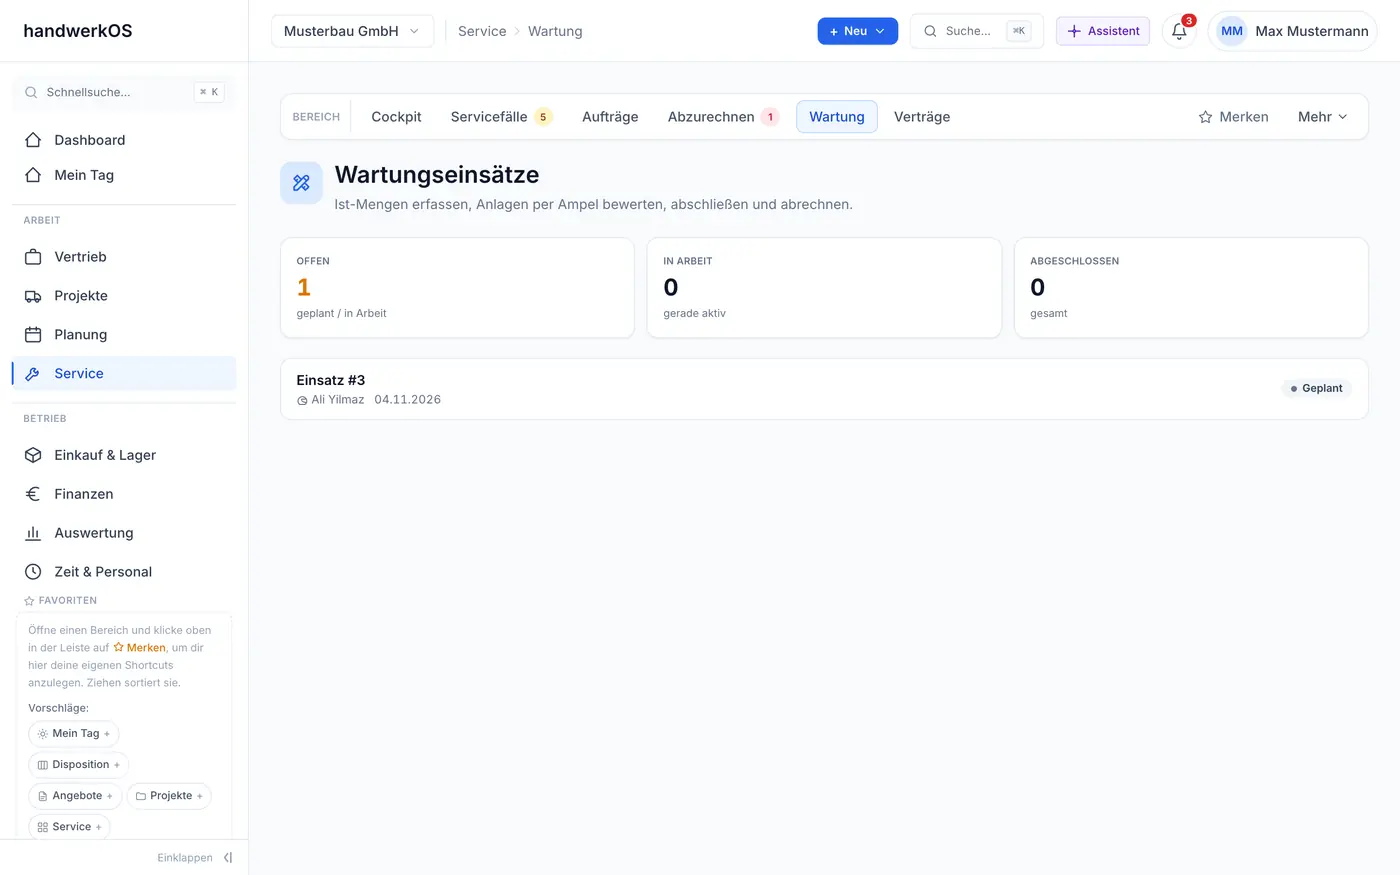Click the Einkauf & Lager box icon
The image size is (1400, 875).
point(33,455)
